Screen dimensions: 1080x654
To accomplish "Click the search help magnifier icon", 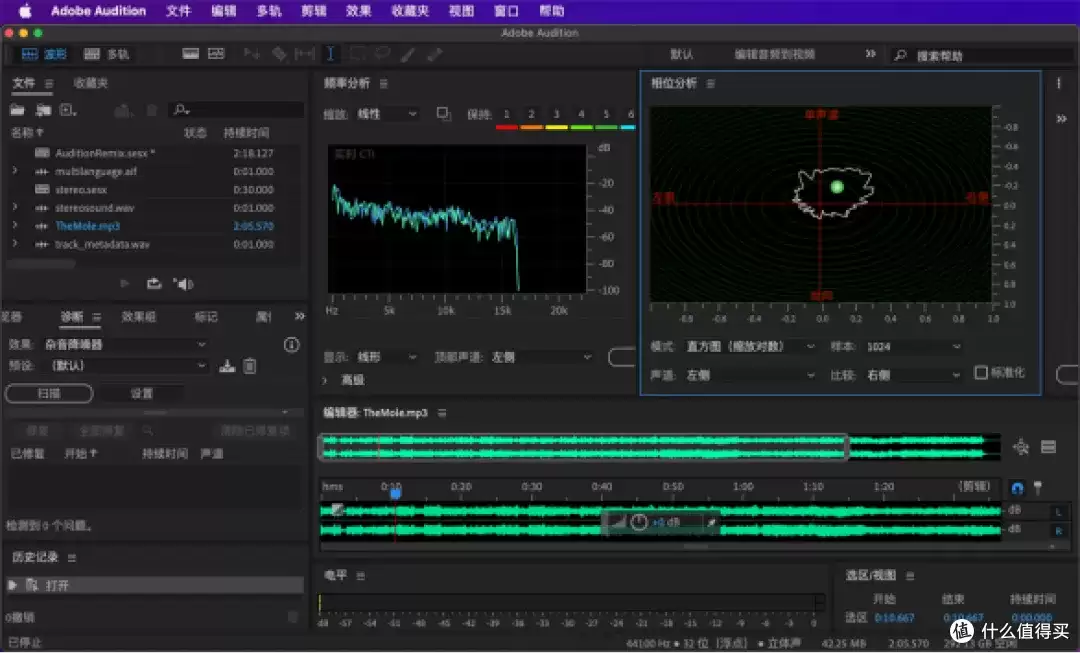I will click(x=900, y=55).
